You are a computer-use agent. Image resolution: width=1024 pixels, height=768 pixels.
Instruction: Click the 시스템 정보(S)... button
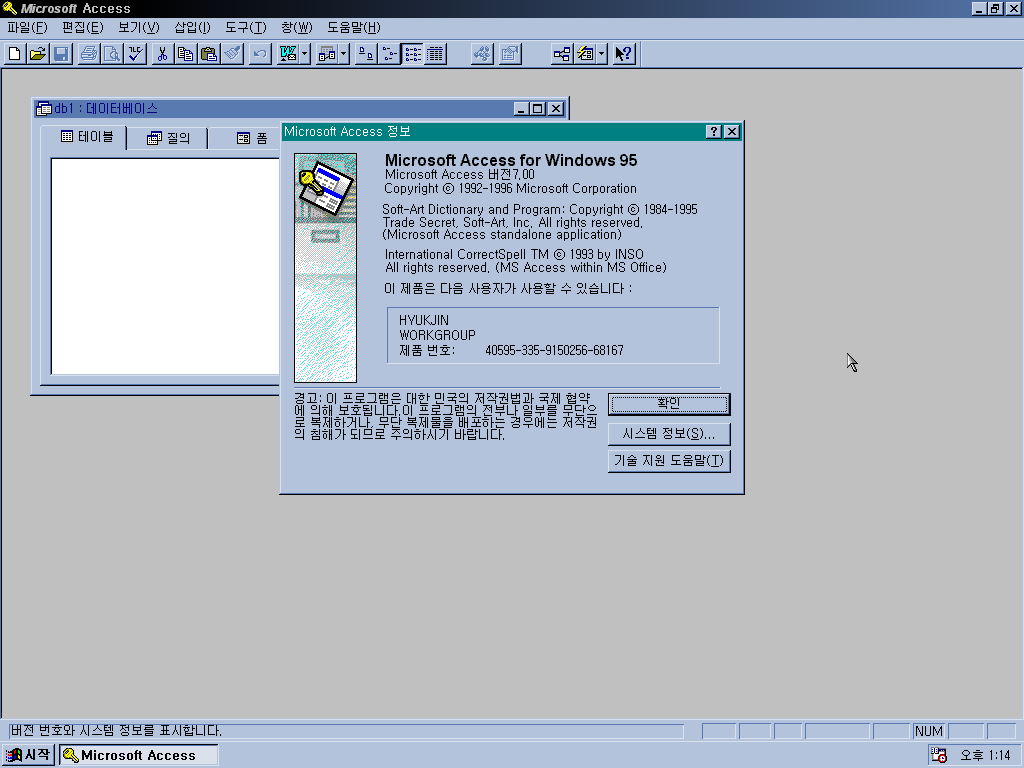(669, 434)
